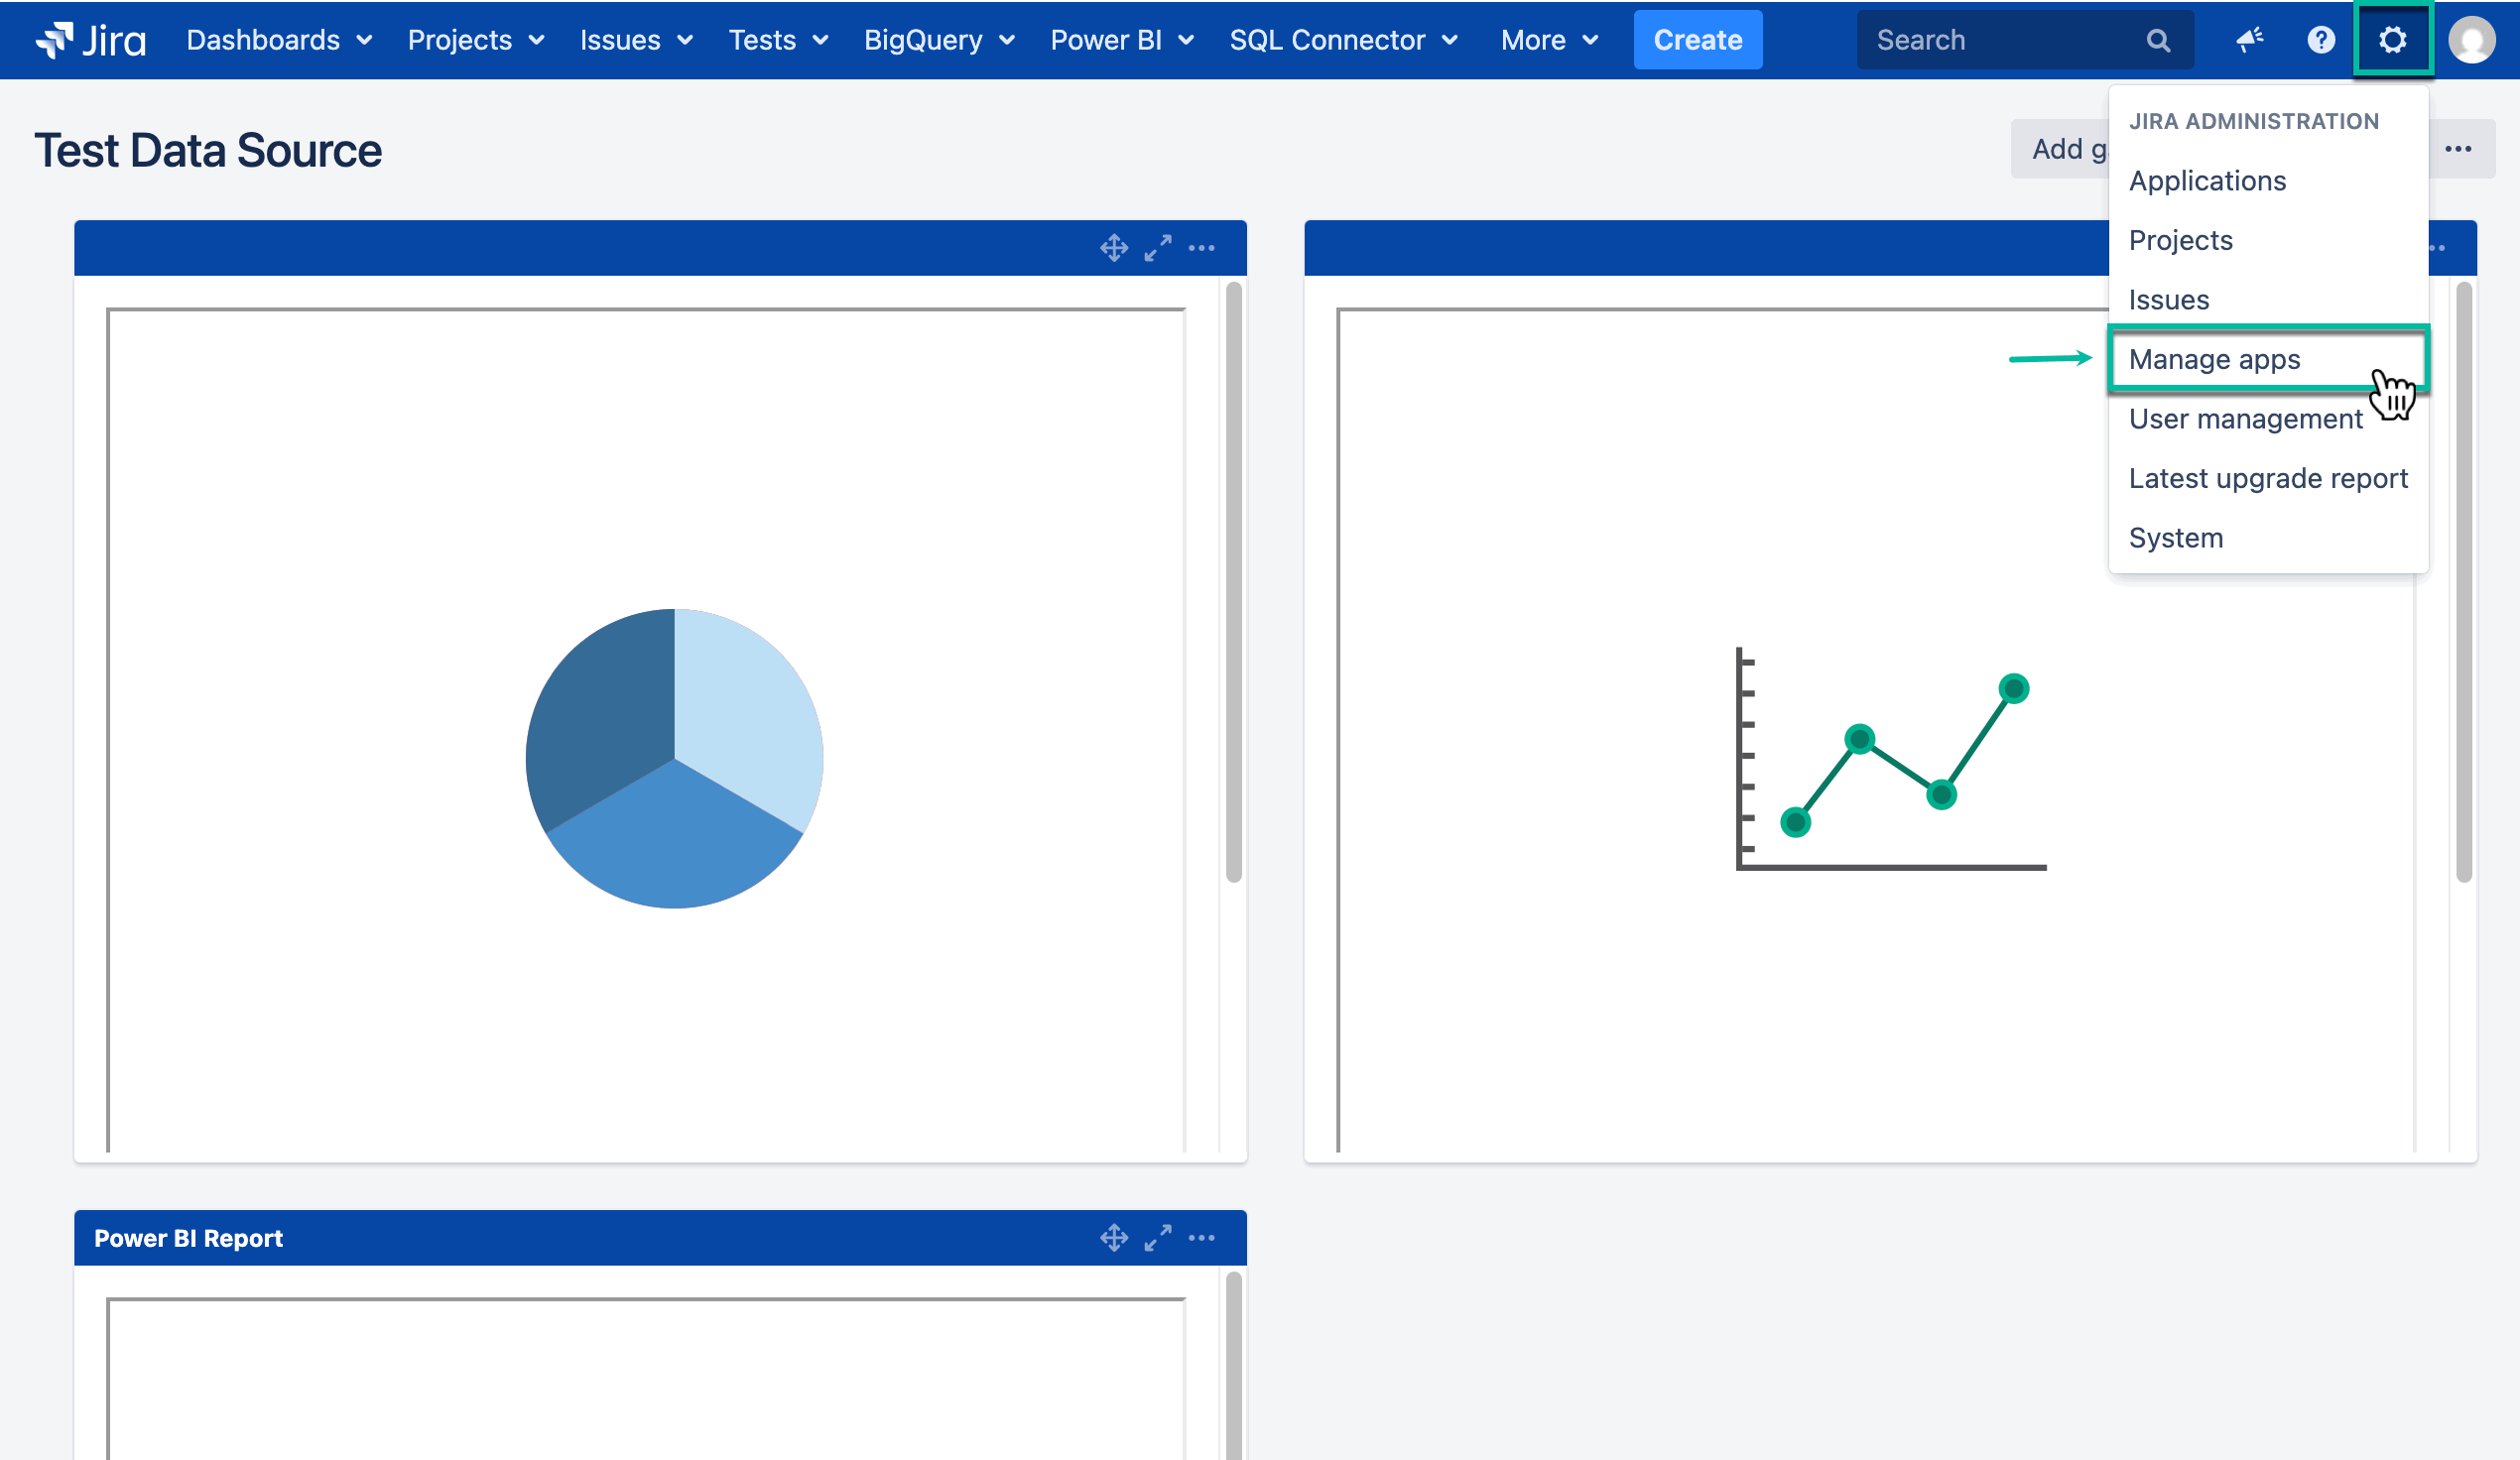This screenshot has width=2520, height=1460.
Task: Click the user avatar icon
Action: point(2472,40)
